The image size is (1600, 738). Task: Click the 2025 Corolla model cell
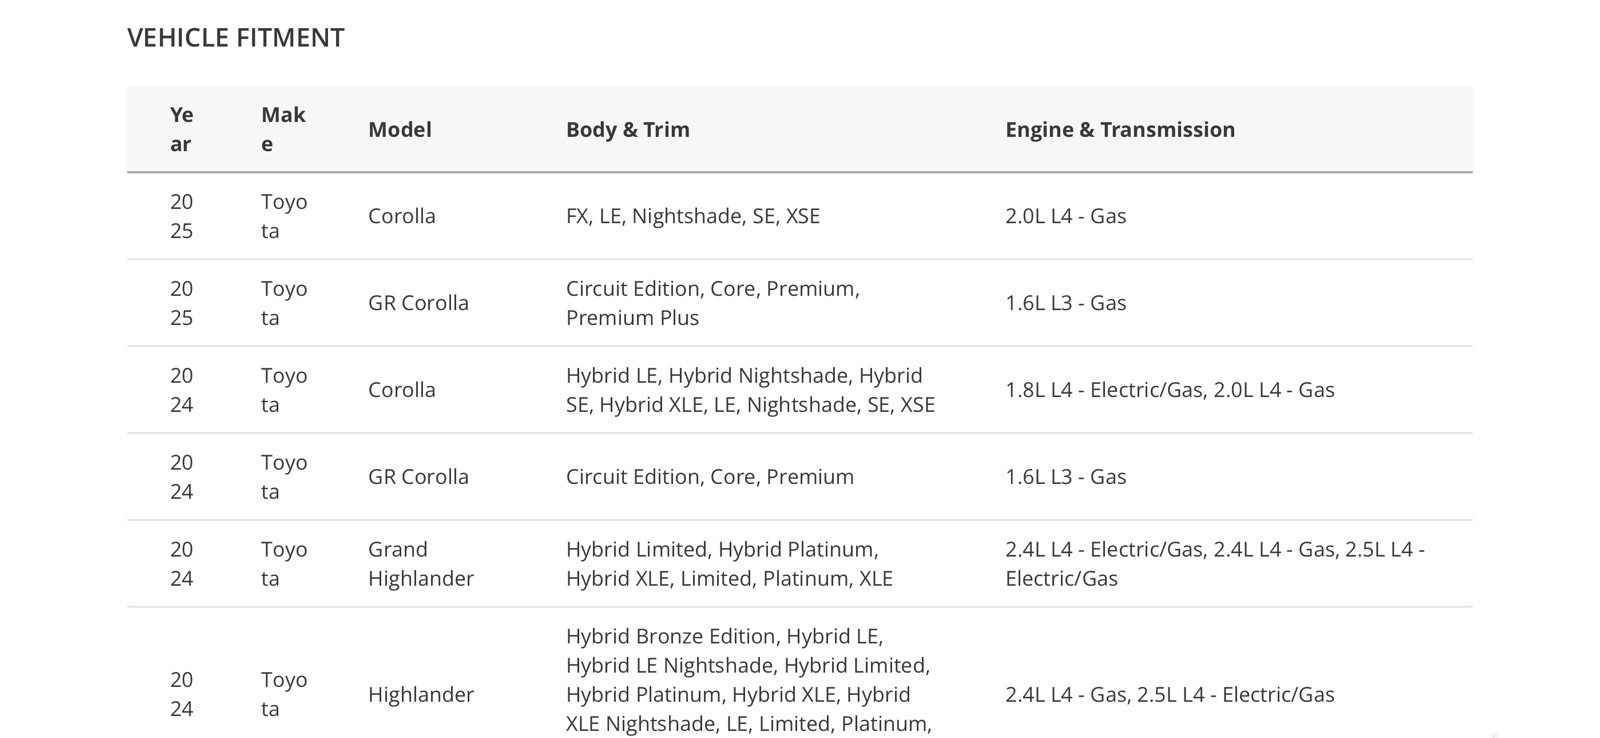pos(402,216)
